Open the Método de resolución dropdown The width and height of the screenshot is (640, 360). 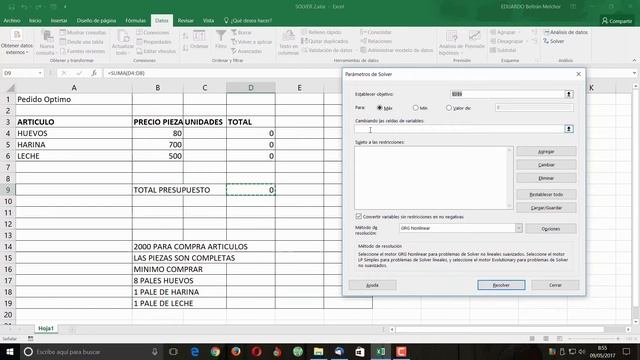tap(518, 228)
